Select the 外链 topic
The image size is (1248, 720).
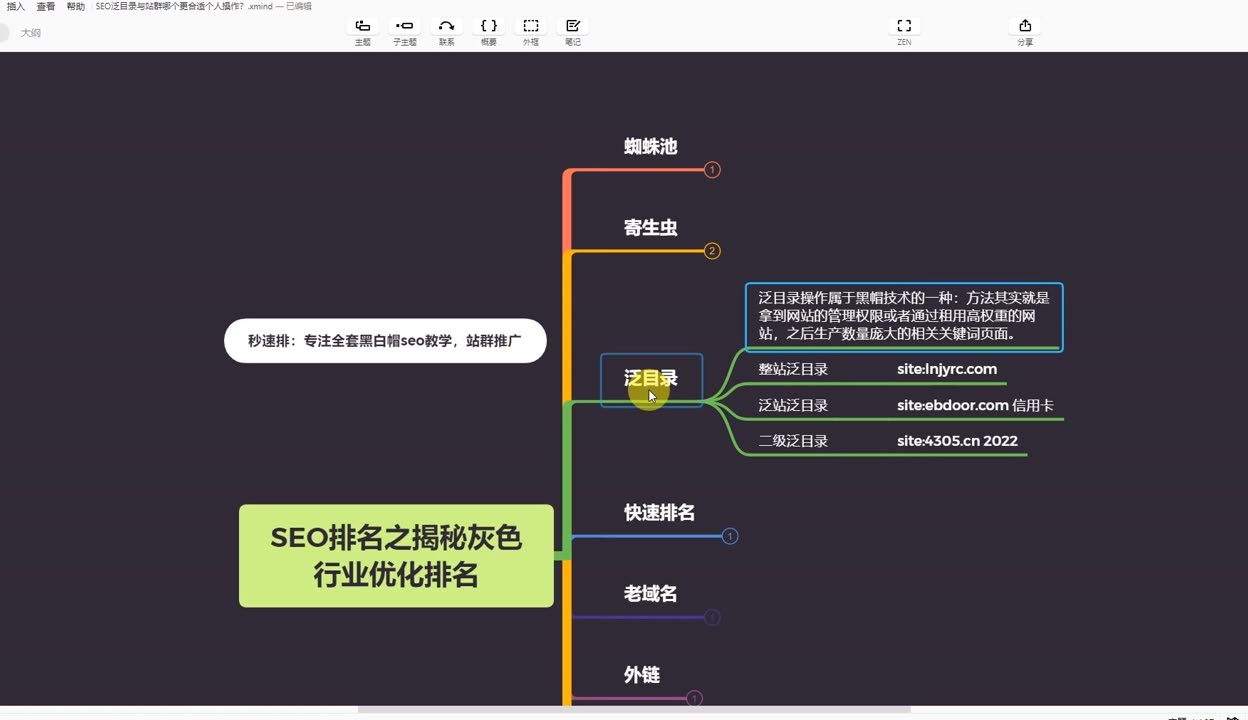click(642, 675)
